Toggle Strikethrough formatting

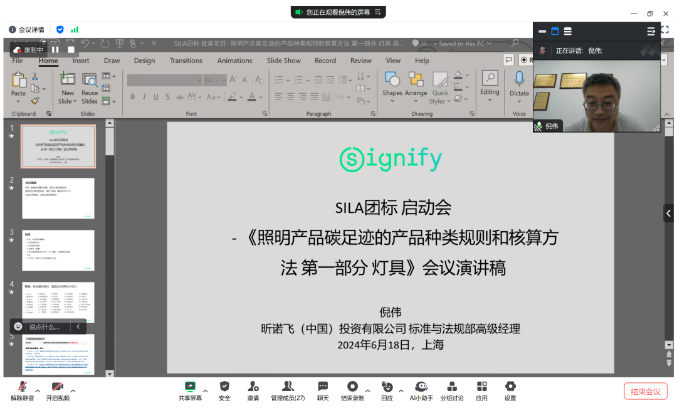179,97
